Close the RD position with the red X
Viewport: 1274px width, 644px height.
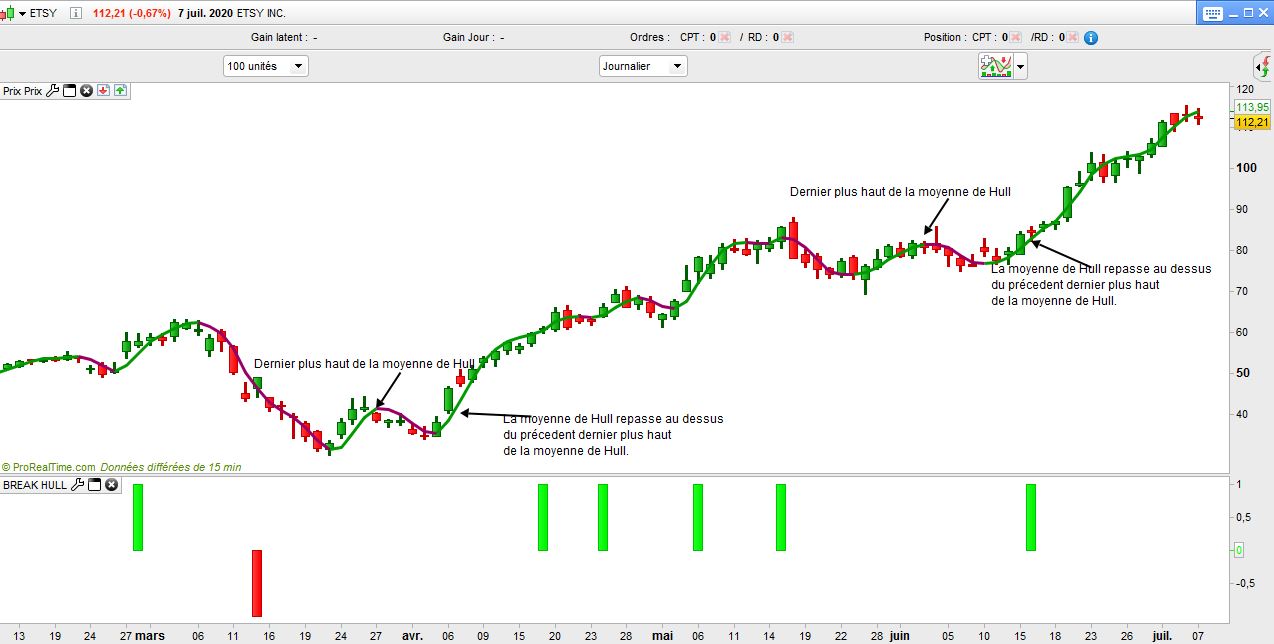coord(1072,38)
